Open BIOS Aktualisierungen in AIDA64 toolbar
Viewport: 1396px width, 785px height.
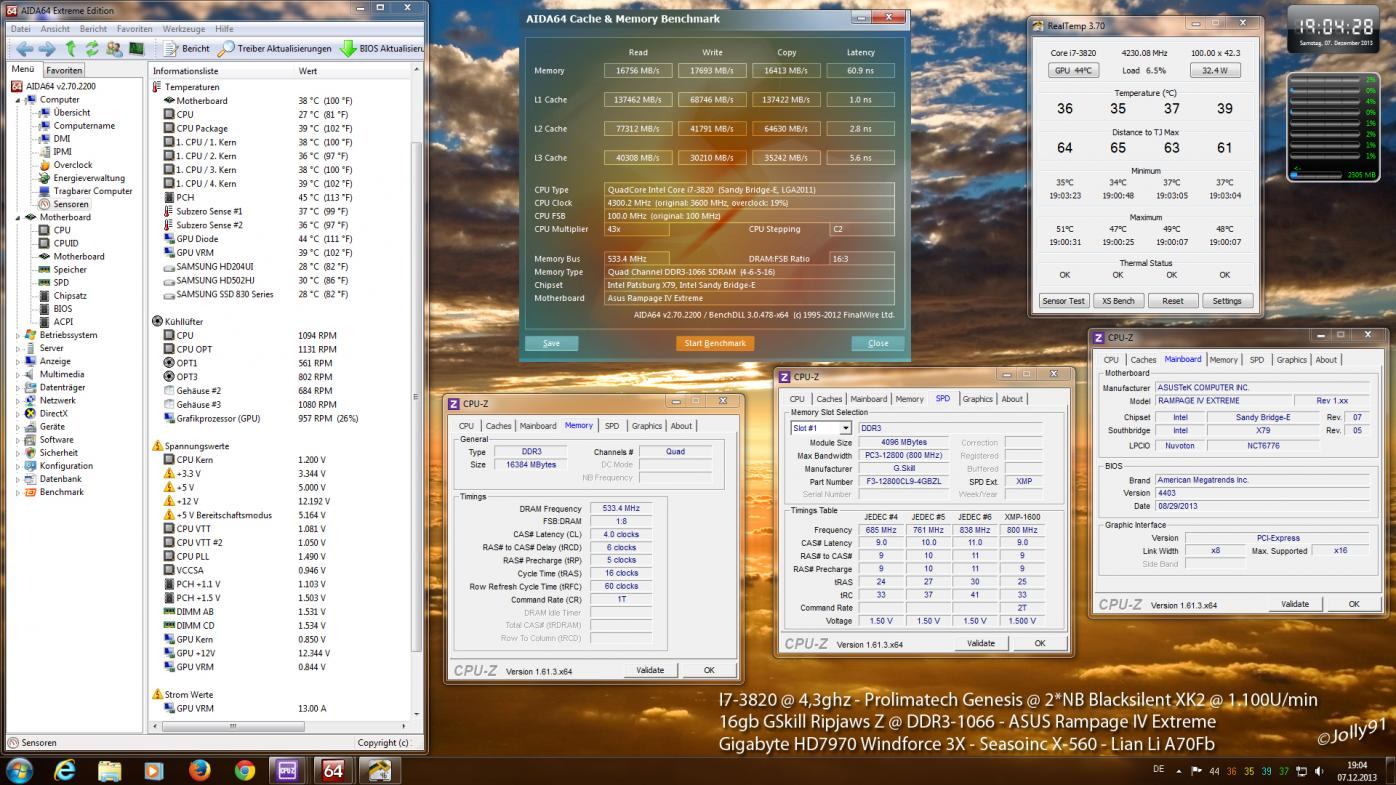[383, 48]
